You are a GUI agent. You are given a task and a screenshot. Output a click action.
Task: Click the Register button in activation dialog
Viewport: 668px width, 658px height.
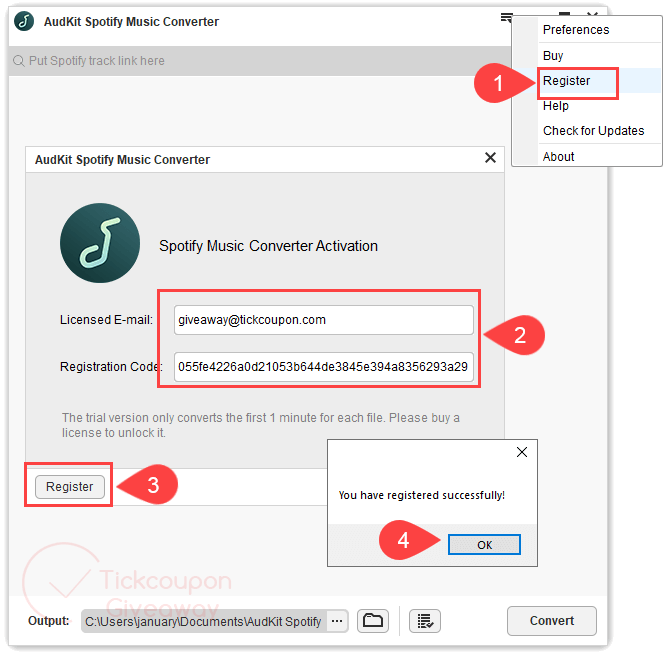69,486
